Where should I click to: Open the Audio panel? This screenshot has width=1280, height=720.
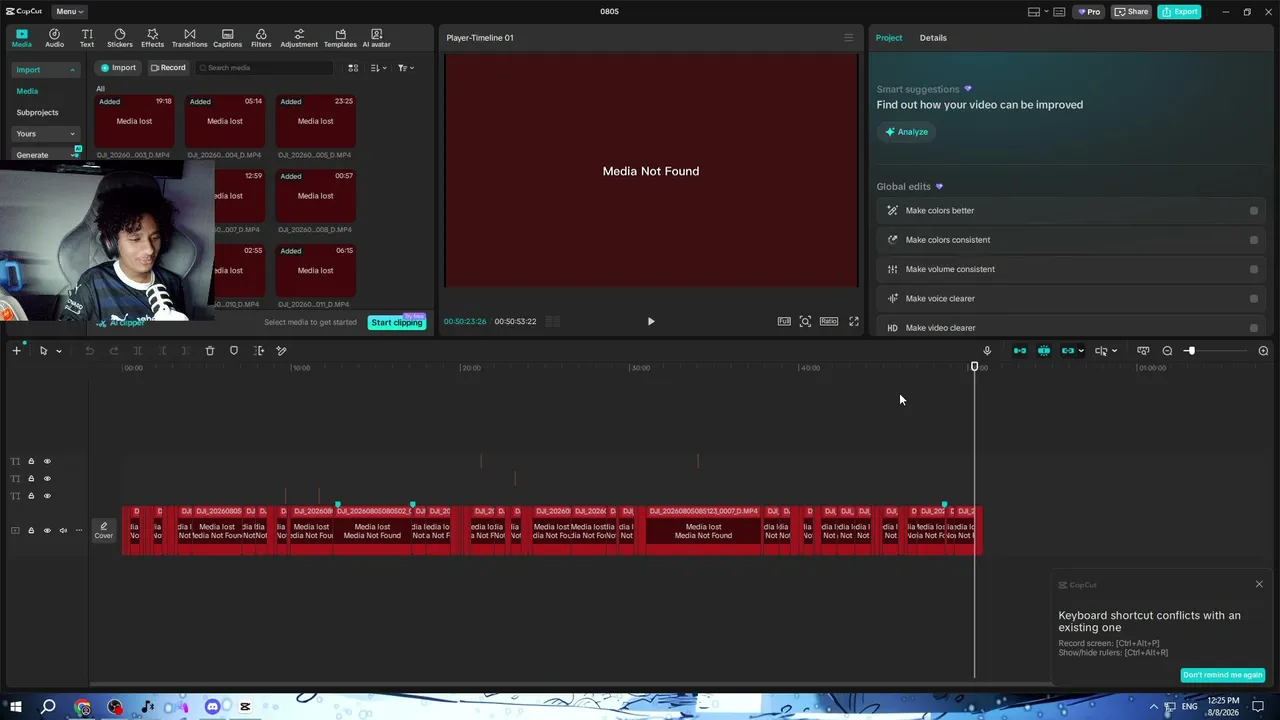(54, 38)
